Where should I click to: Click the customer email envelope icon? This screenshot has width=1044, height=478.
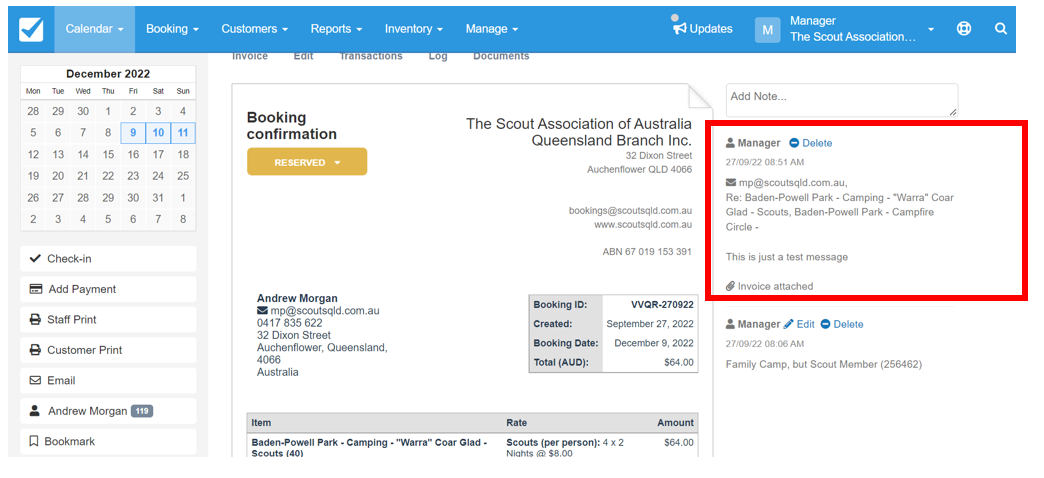(x=262, y=311)
